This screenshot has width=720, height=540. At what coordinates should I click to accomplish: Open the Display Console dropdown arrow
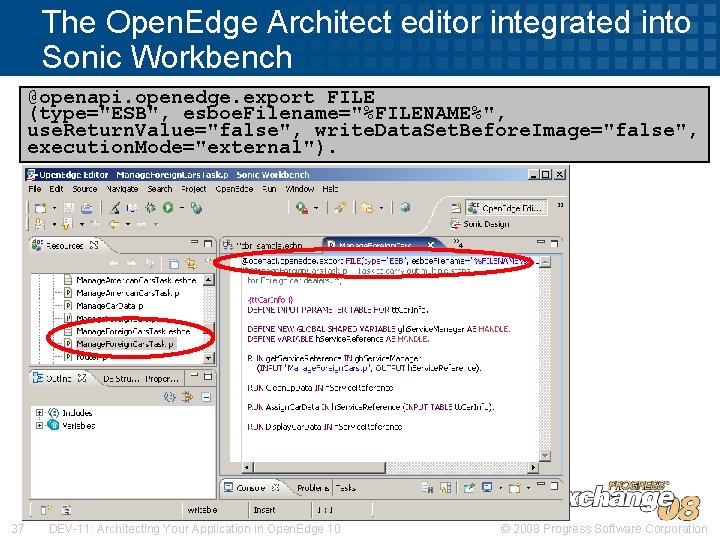click(x=500, y=488)
